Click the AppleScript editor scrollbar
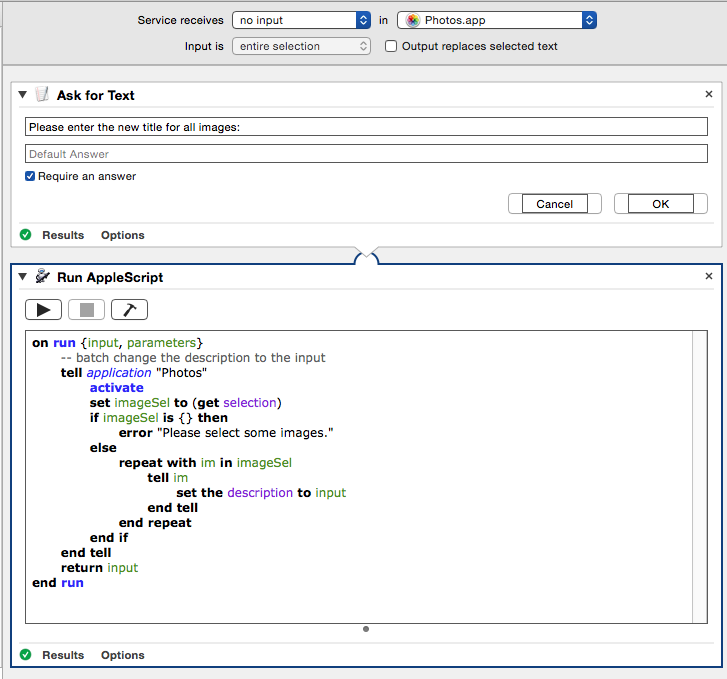The width and height of the screenshot is (727, 679). pyautogui.click(x=700, y=477)
